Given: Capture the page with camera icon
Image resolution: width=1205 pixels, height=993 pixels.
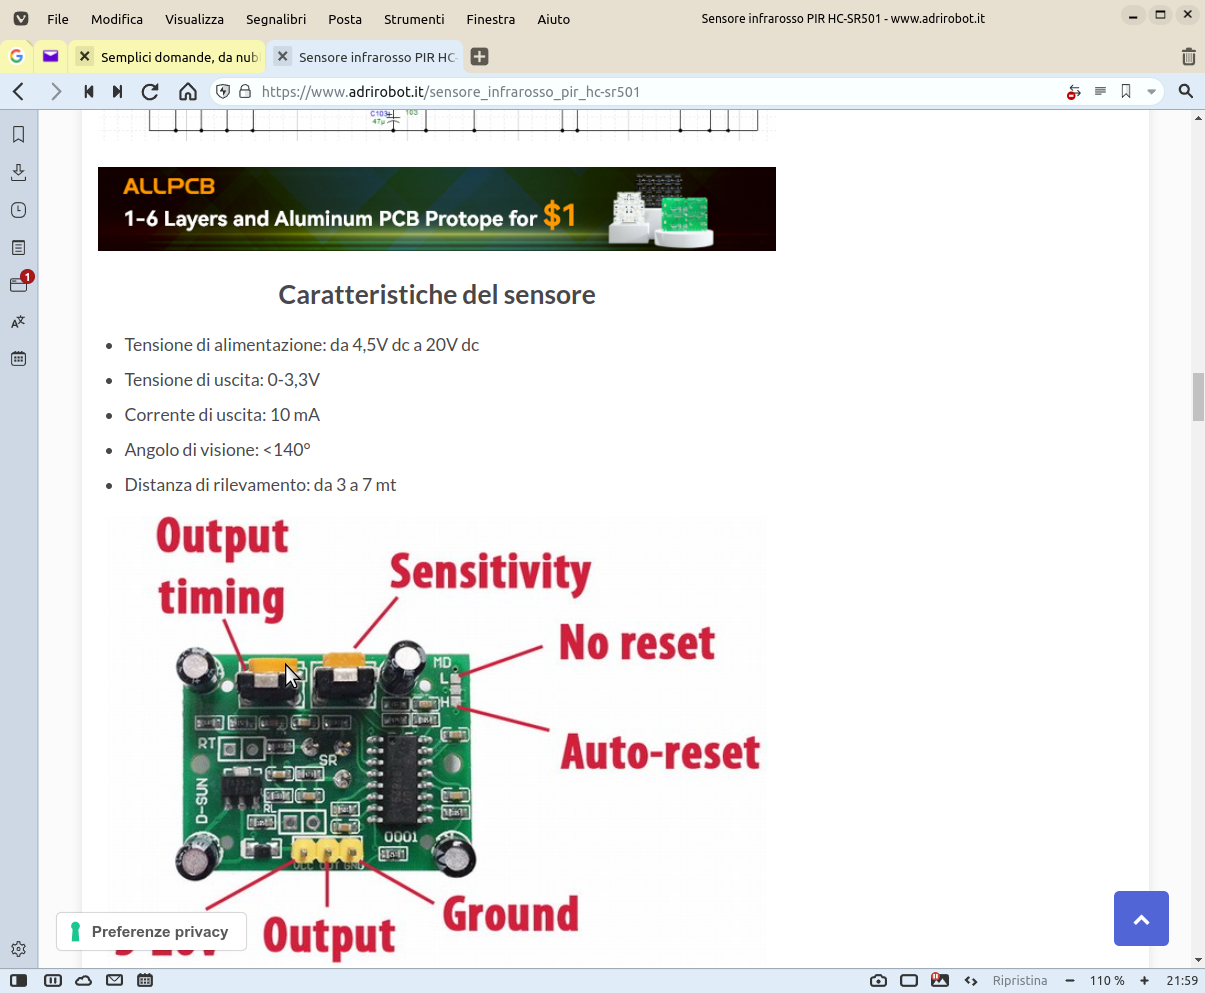Looking at the screenshot, I should (878, 981).
